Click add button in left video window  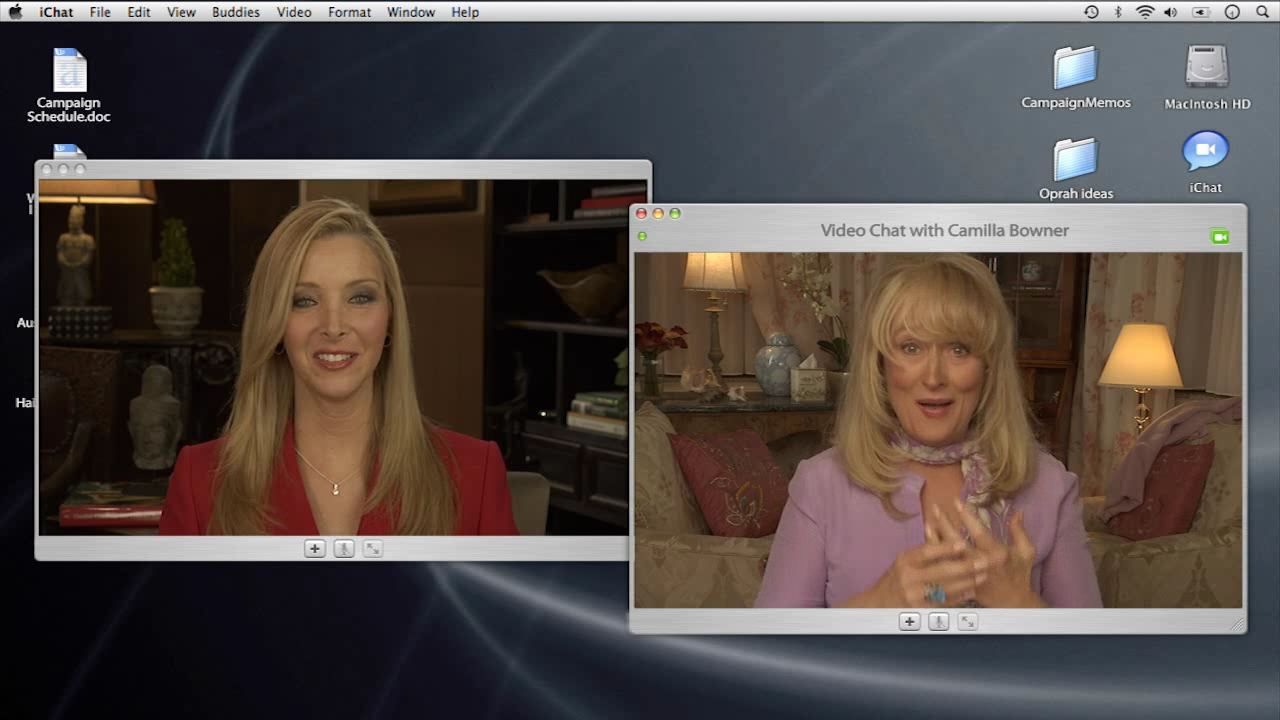click(315, 548)
